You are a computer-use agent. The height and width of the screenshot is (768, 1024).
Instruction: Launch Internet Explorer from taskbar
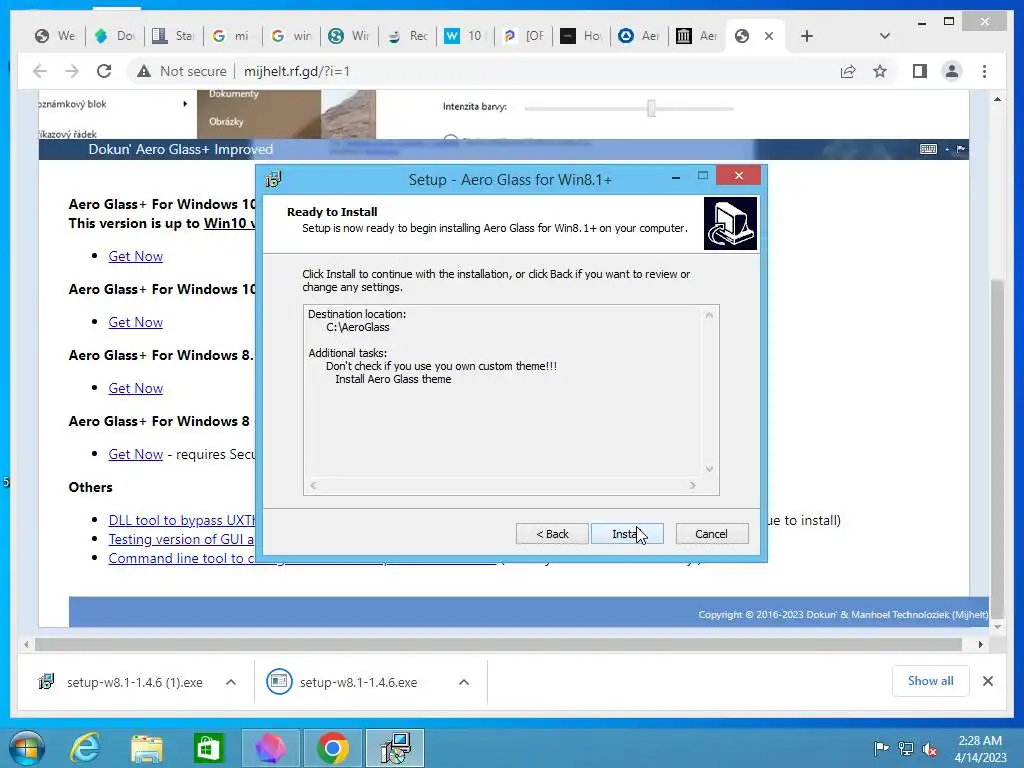point(86,748)
